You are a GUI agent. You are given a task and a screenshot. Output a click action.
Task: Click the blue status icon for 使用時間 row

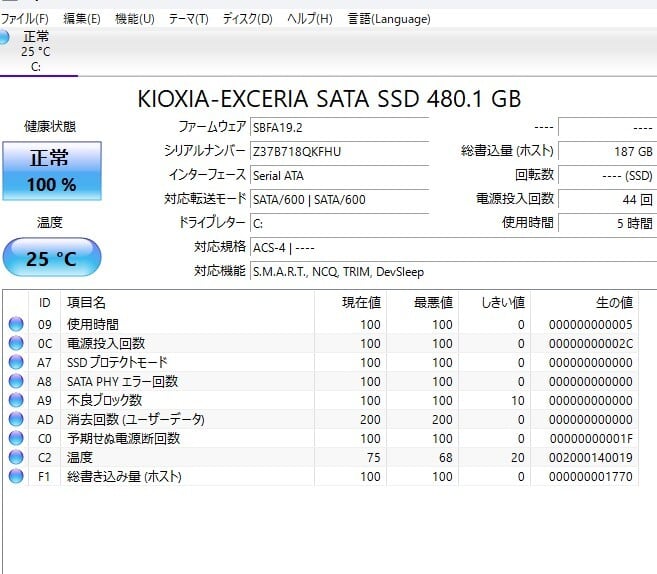point(16,324)
